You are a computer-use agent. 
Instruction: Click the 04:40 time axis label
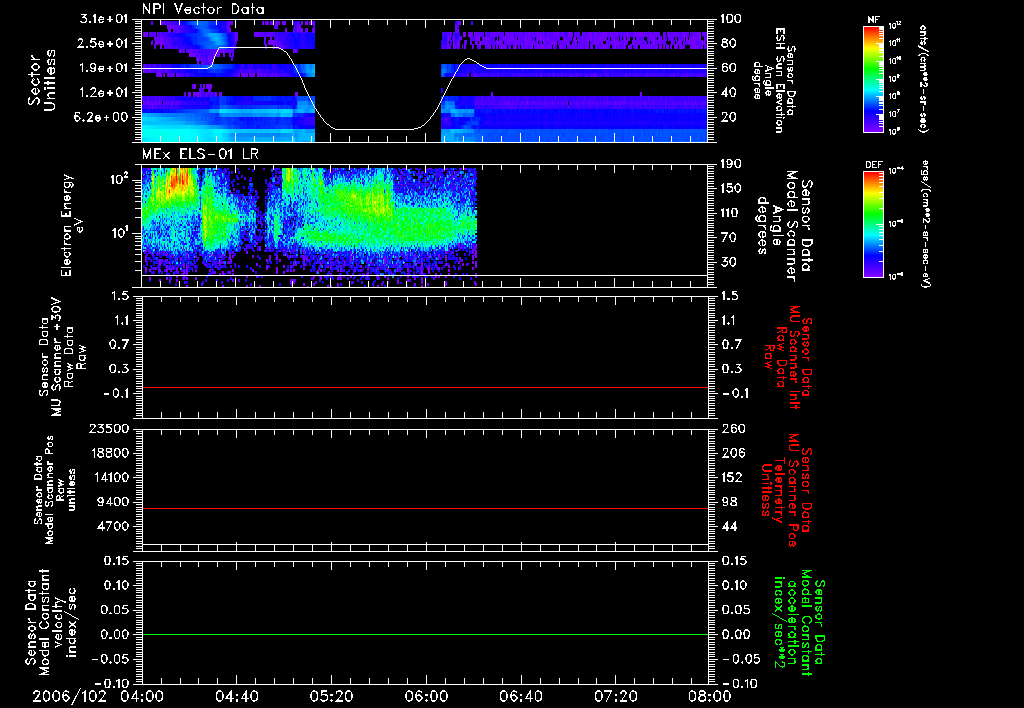[236, 696]
